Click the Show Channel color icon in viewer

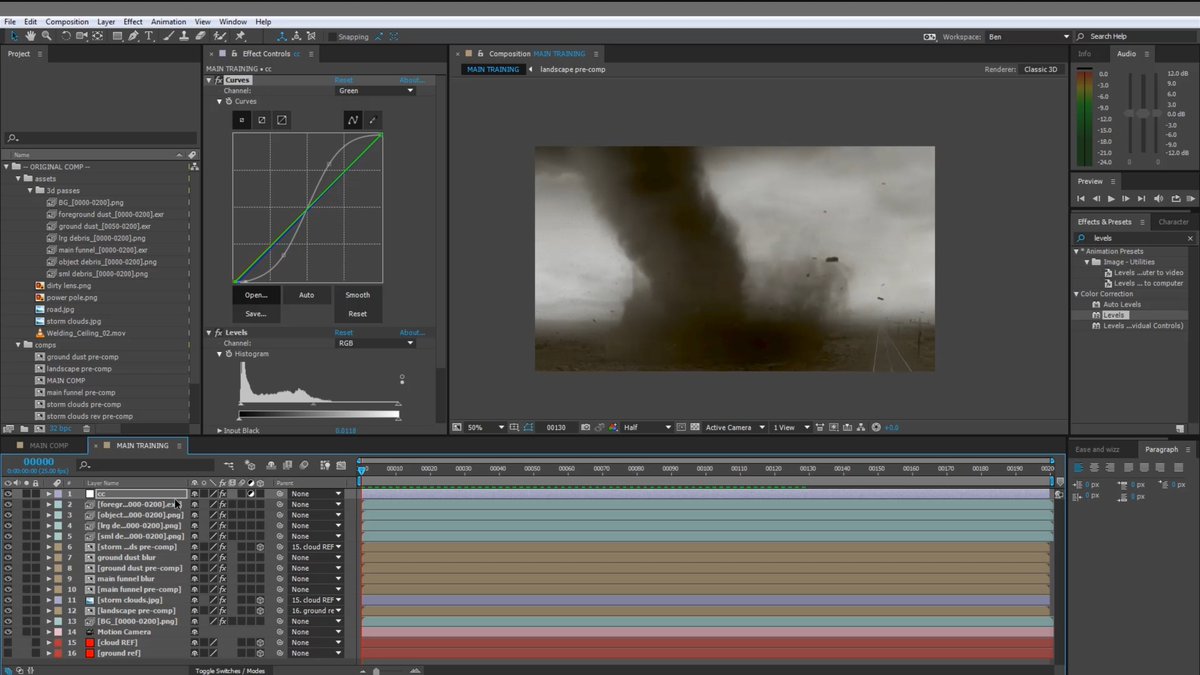coord(612,427)
